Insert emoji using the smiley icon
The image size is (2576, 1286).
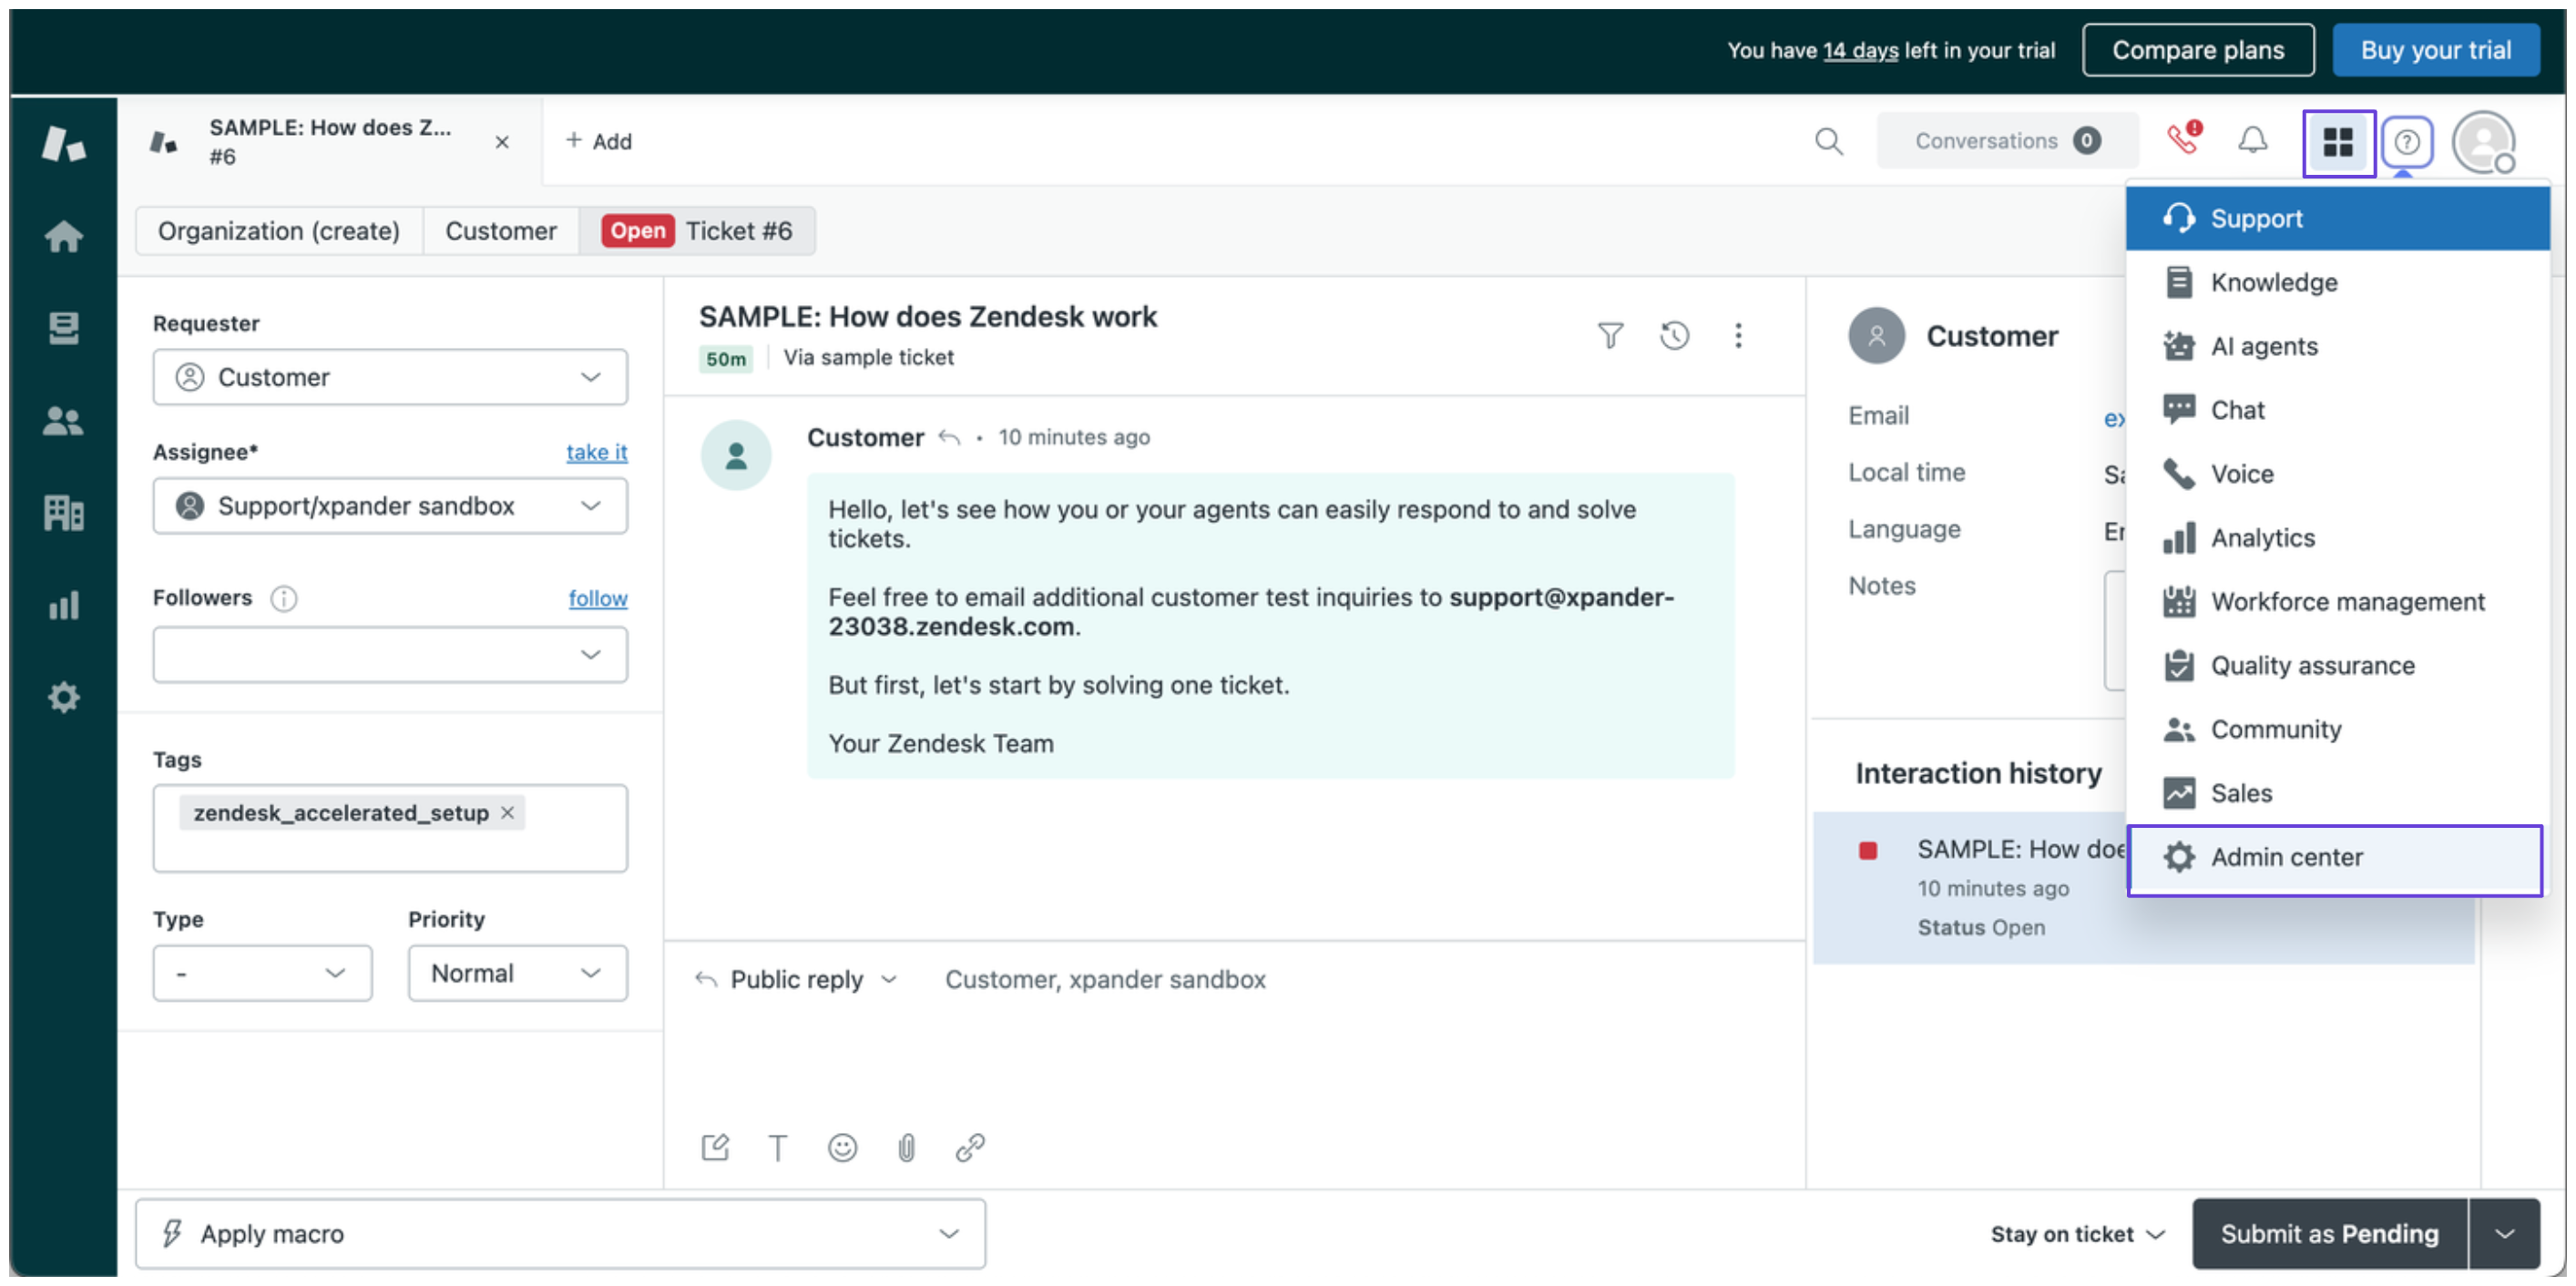tap(842, 1147)
